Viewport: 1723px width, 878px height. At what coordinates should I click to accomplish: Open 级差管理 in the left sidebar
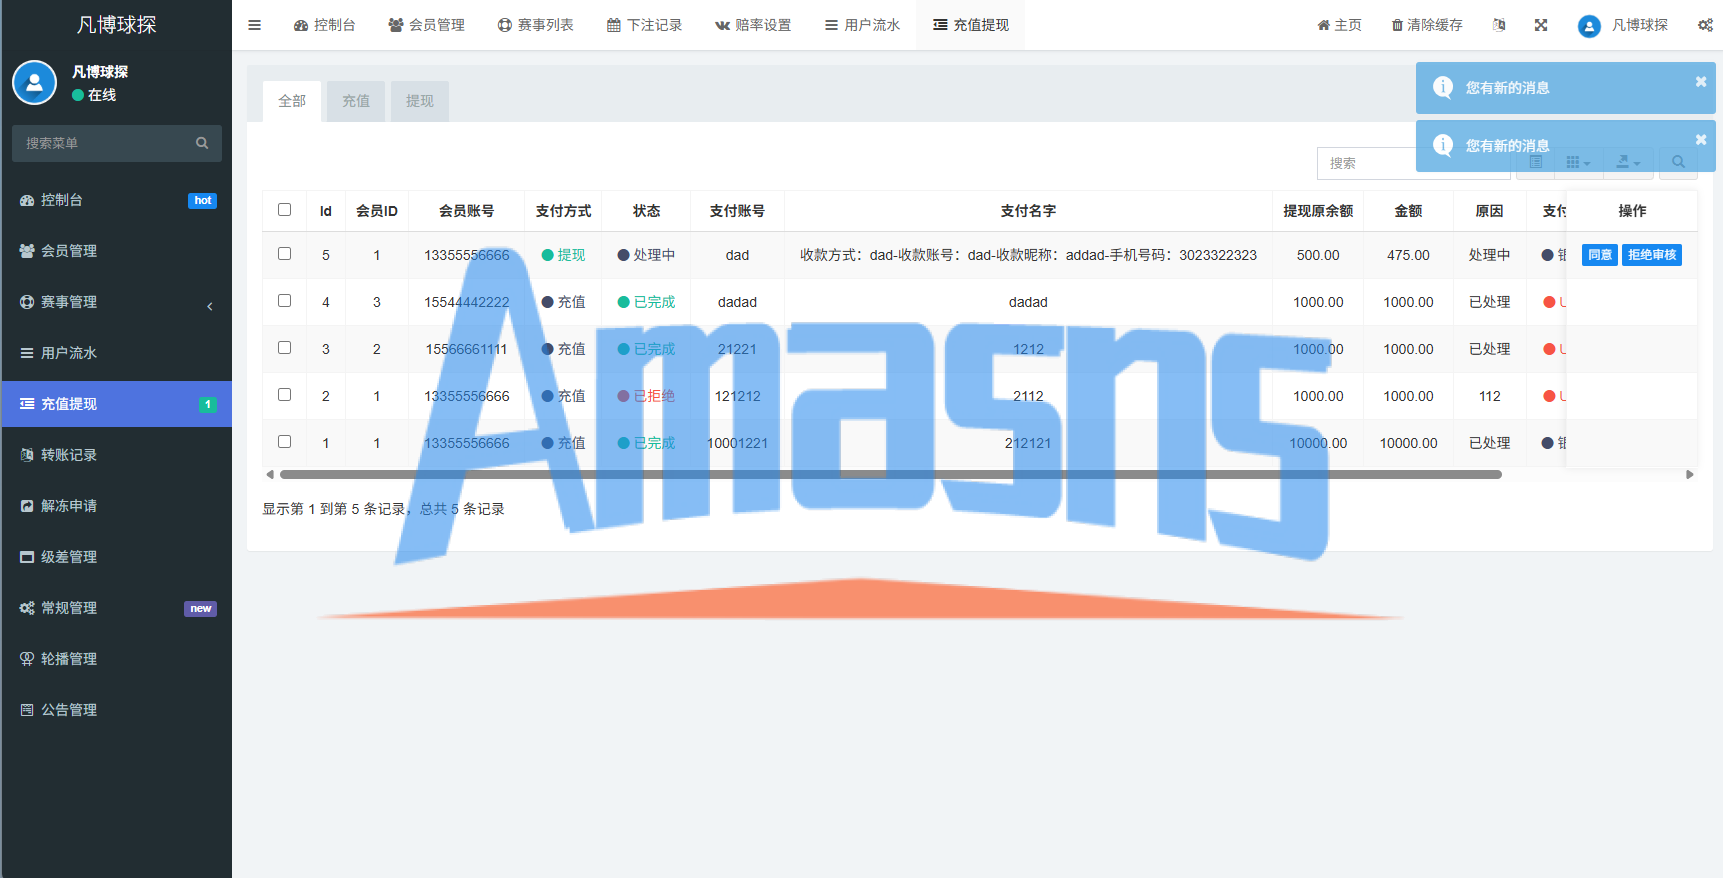[x=117, y=557]
